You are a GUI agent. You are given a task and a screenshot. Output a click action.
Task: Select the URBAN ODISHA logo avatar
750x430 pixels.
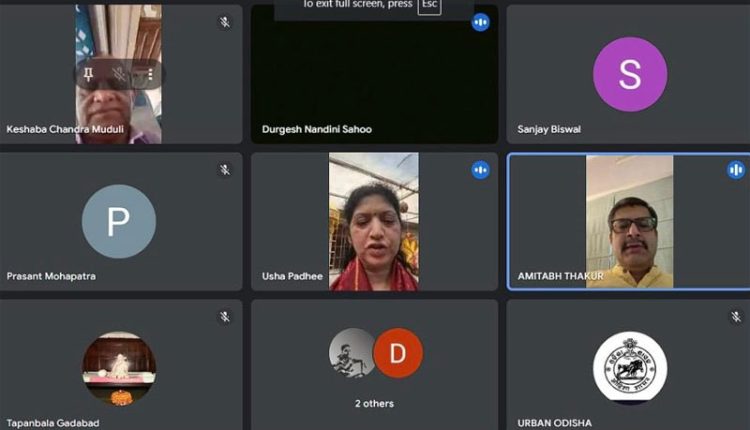[x=629, y=368]
